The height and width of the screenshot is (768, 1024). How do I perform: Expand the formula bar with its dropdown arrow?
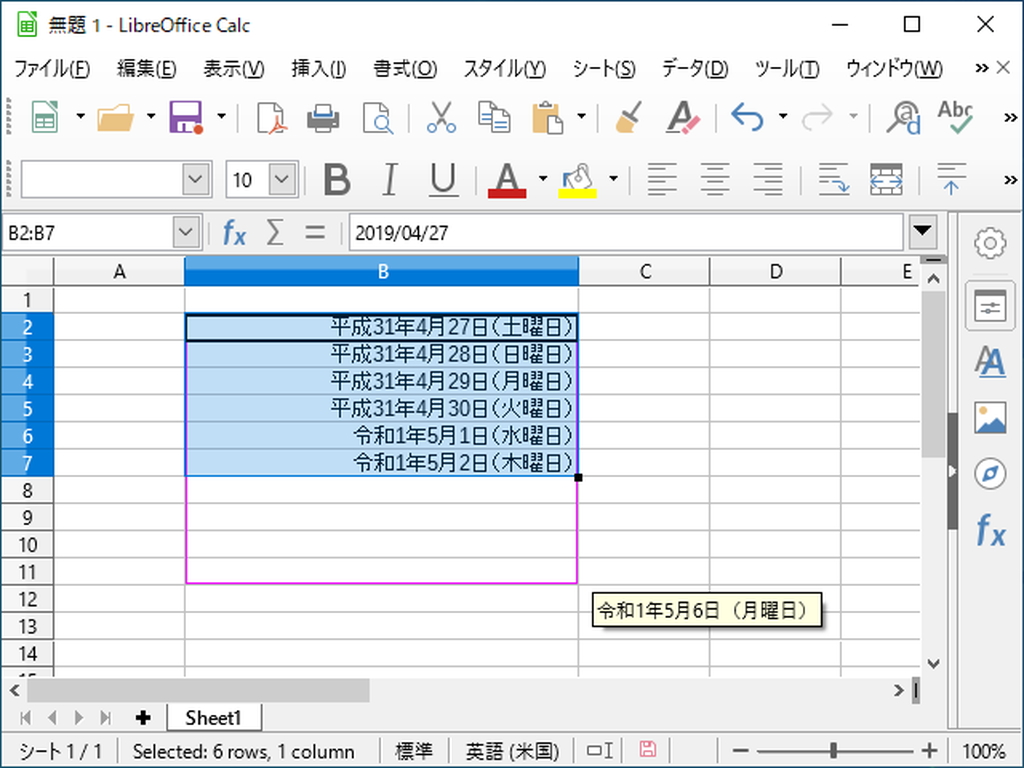921,232
